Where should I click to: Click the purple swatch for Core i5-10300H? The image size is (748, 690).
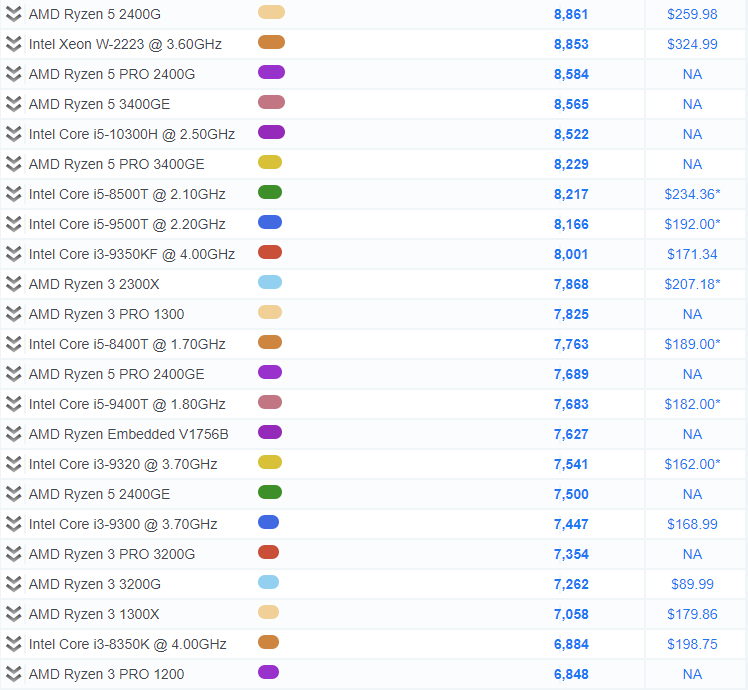coord(271,132)
